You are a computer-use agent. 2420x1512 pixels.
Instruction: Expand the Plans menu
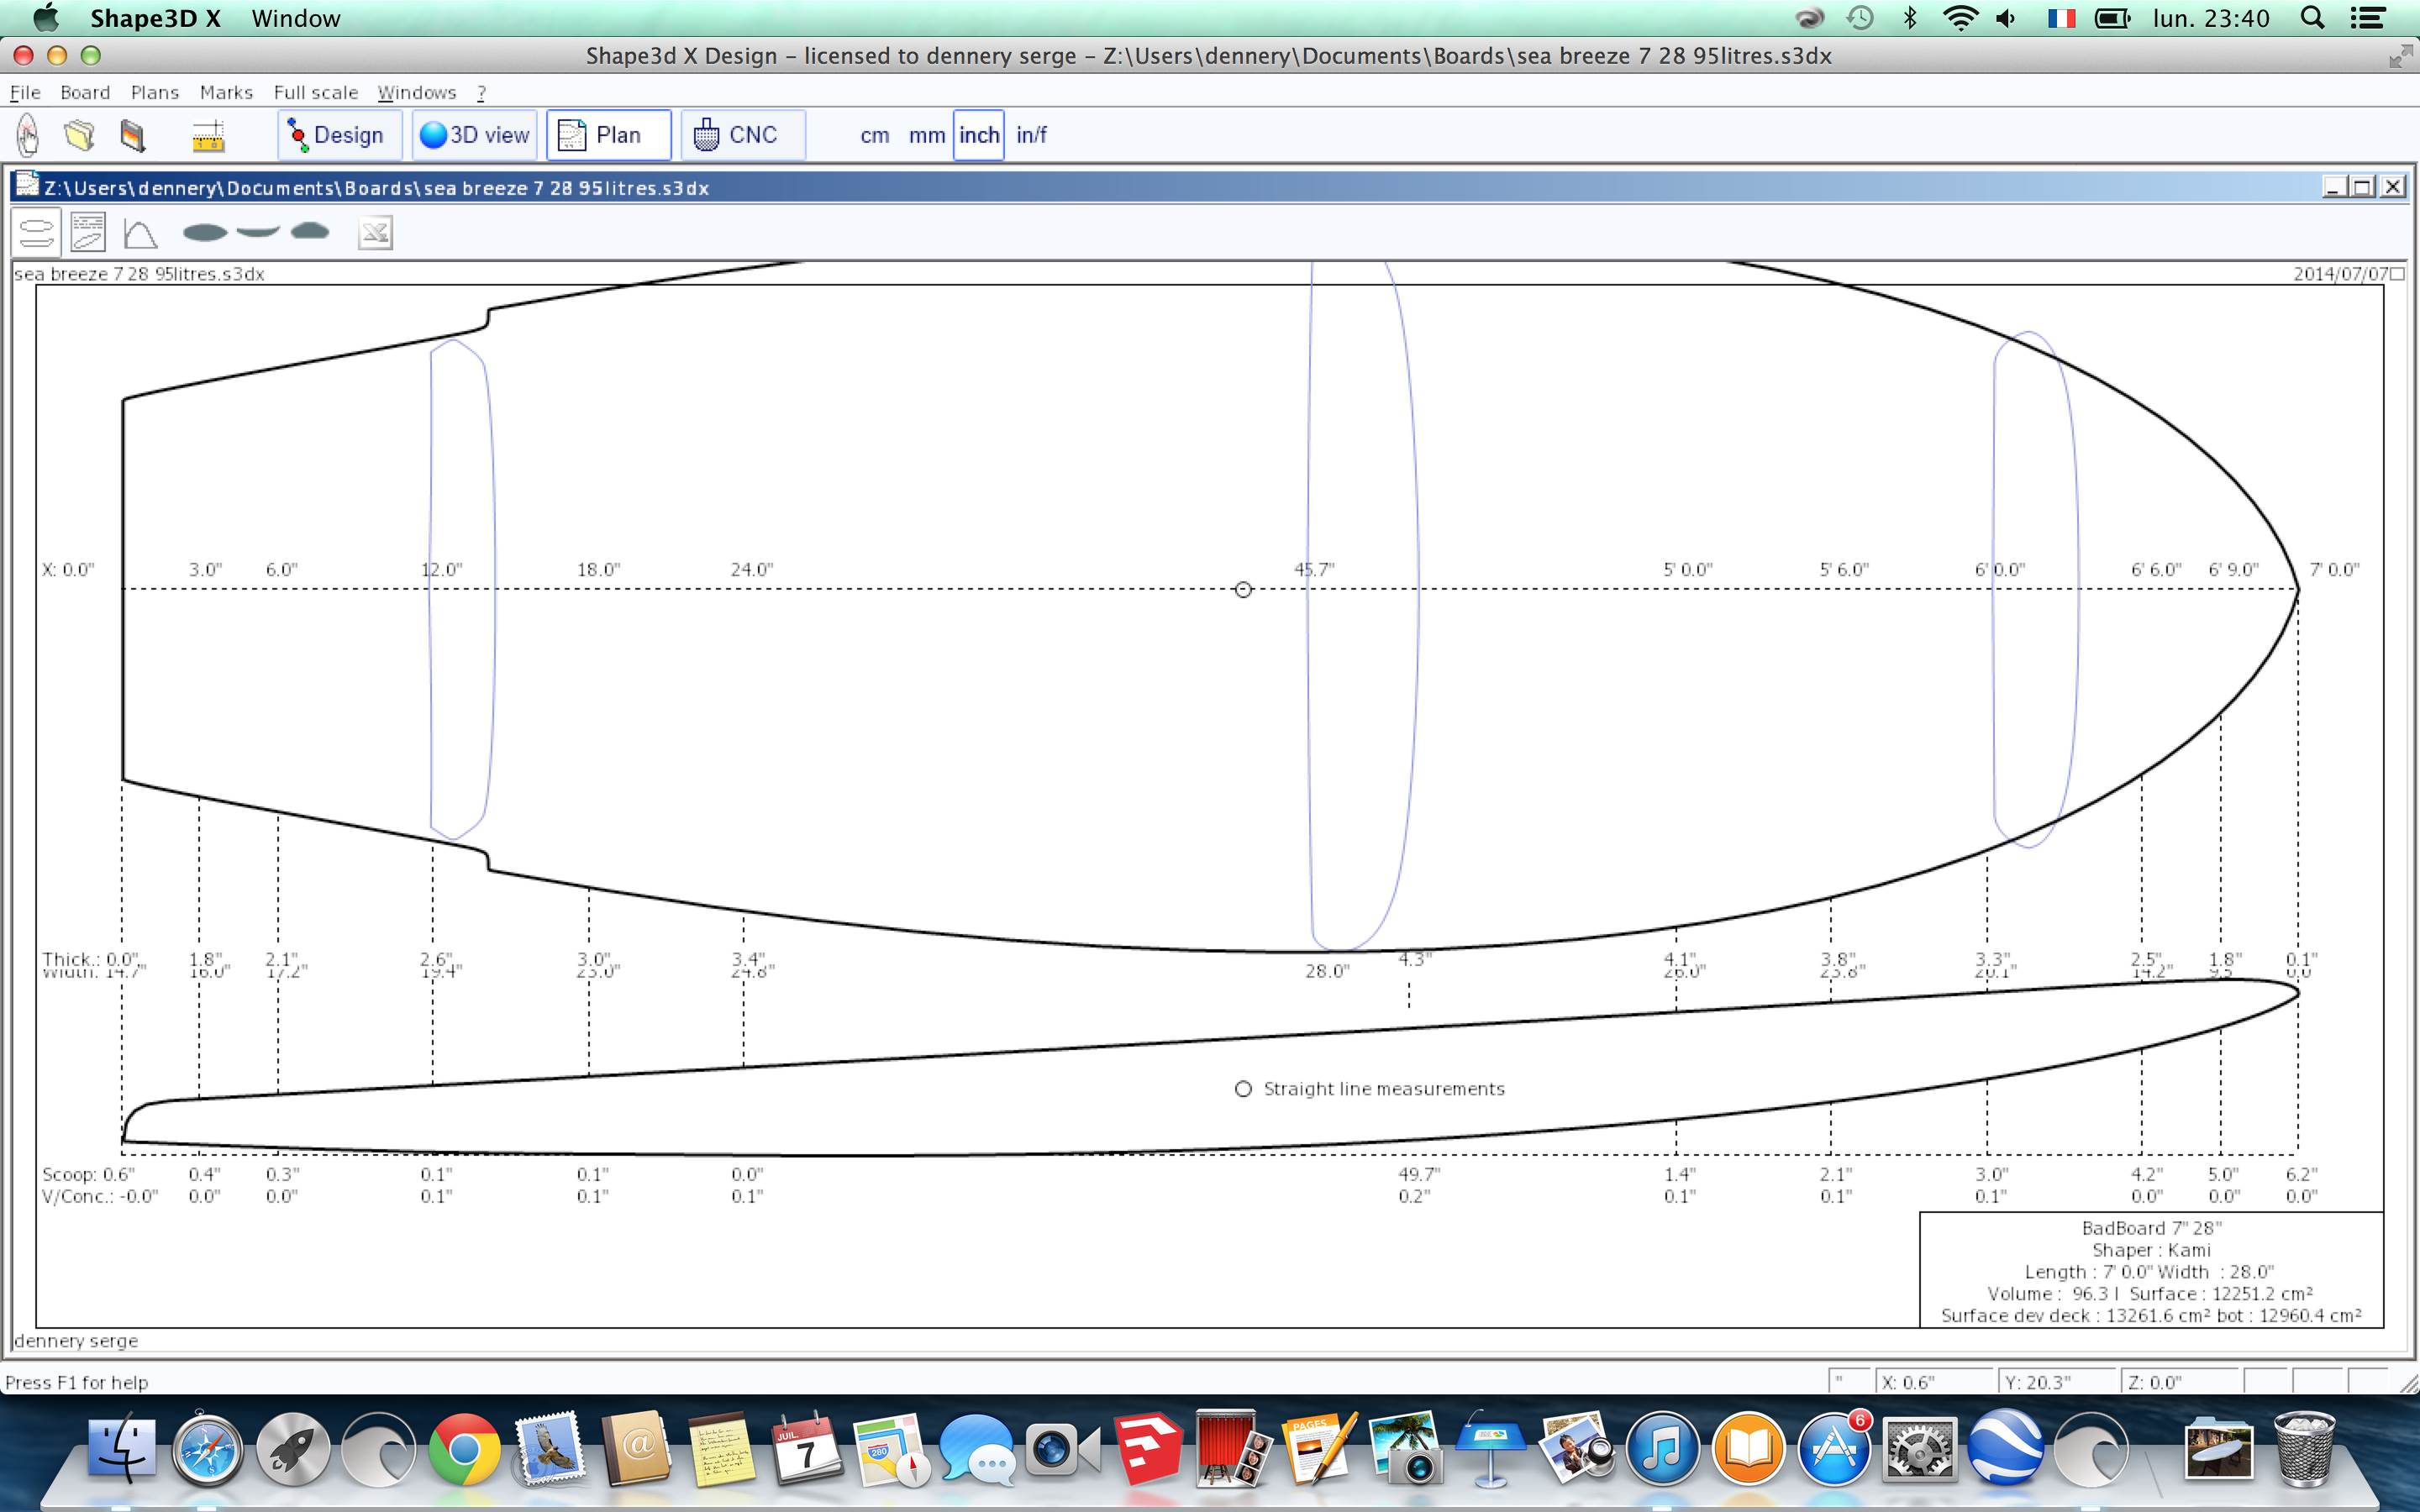tap(155, 92)
